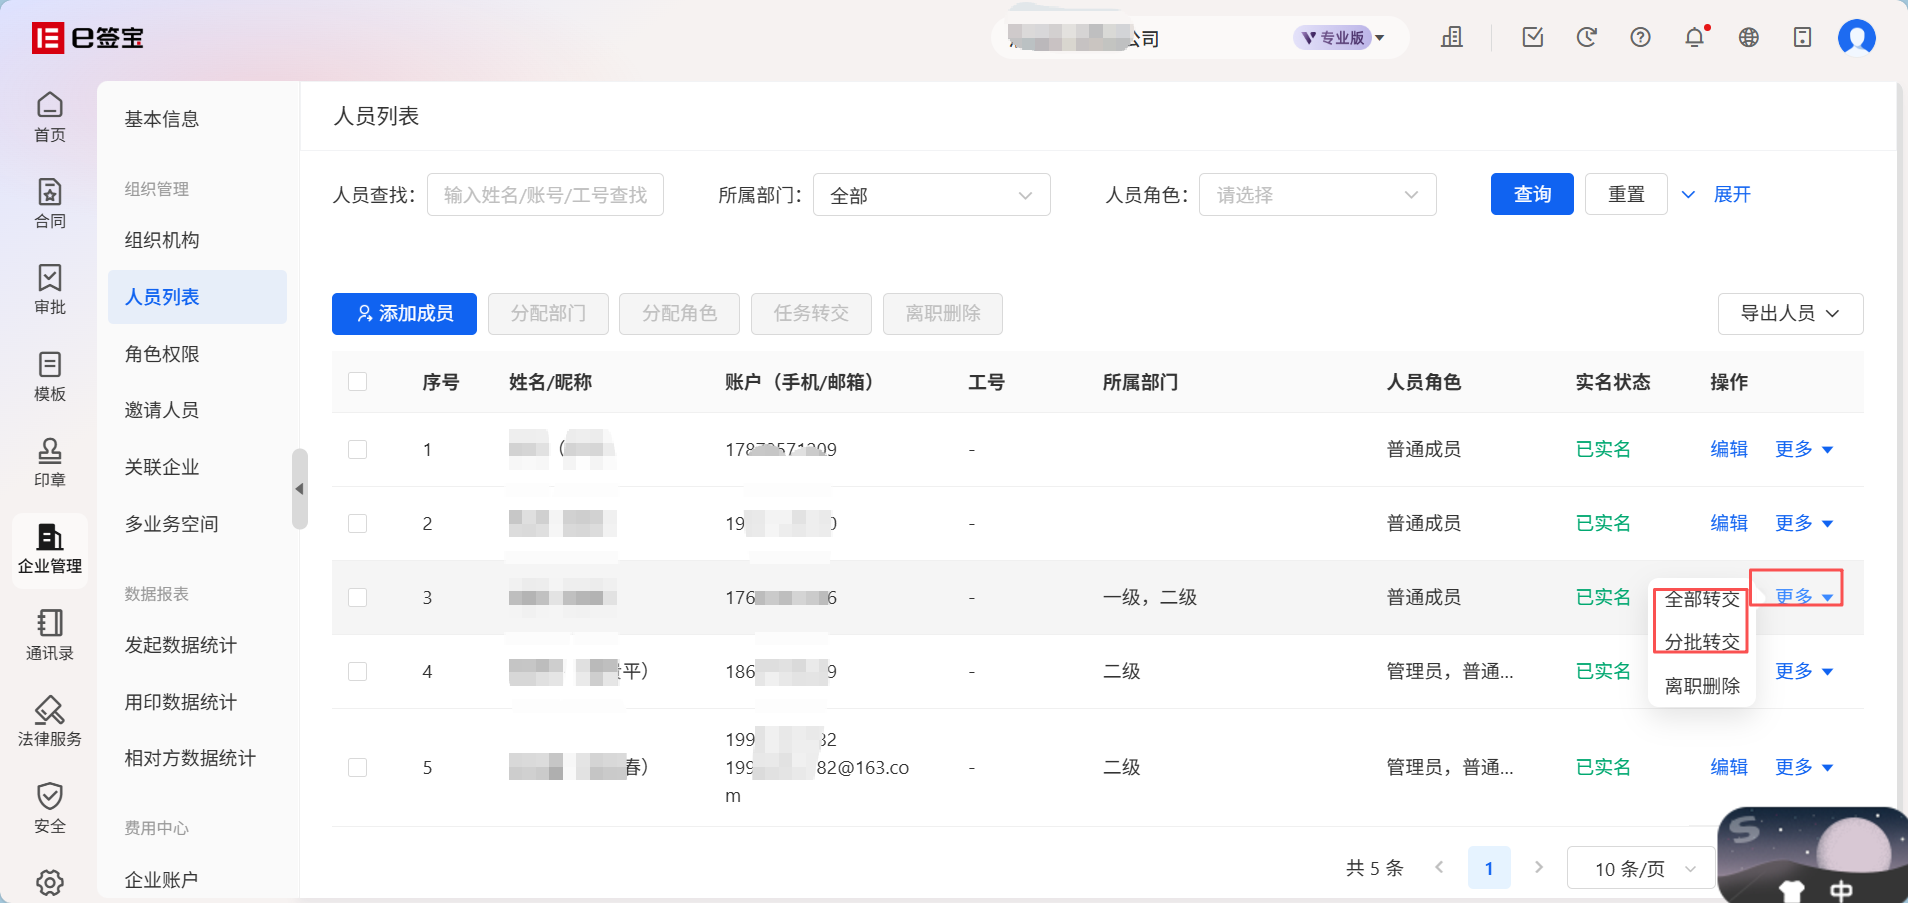
Task: Open 关联企业 in side menu
Action: [162, 467]
